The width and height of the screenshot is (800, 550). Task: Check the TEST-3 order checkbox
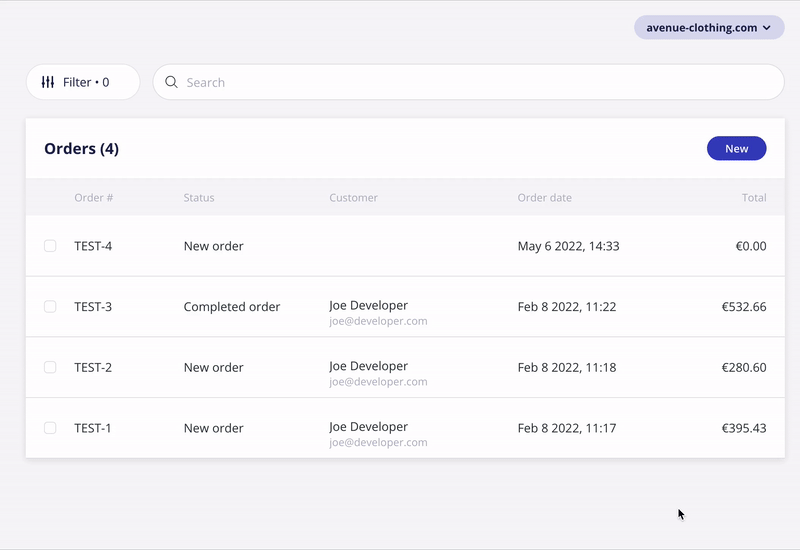pyautogui.click(x=50, y=307)
